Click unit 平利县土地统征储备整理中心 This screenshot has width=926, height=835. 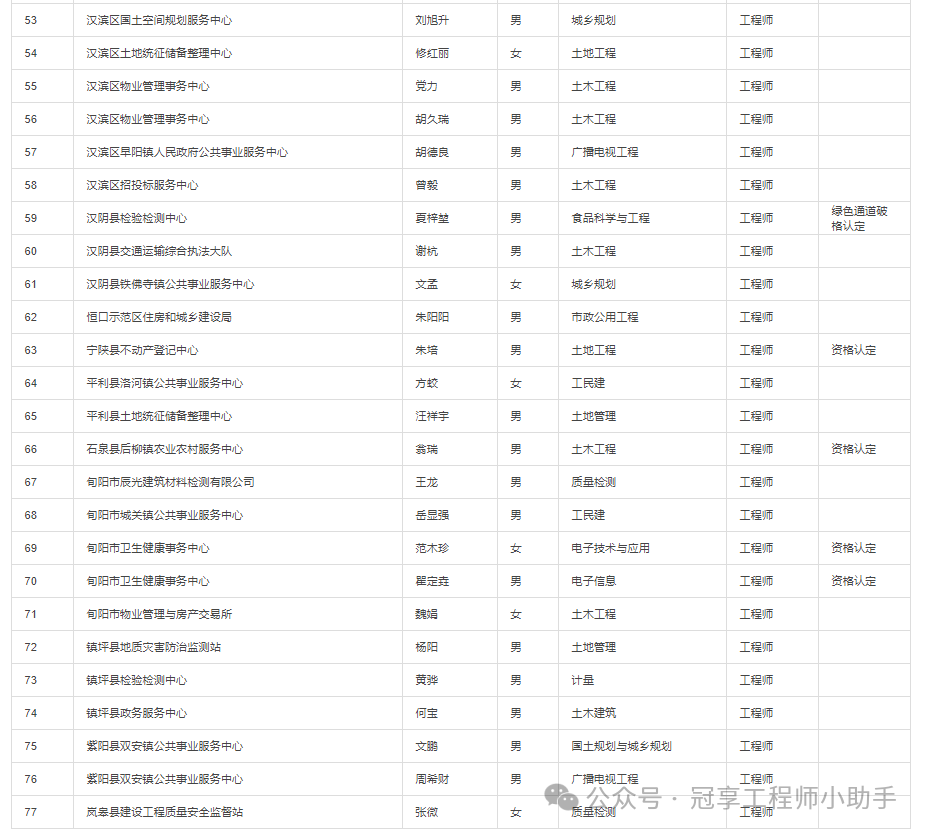point(159,417)
